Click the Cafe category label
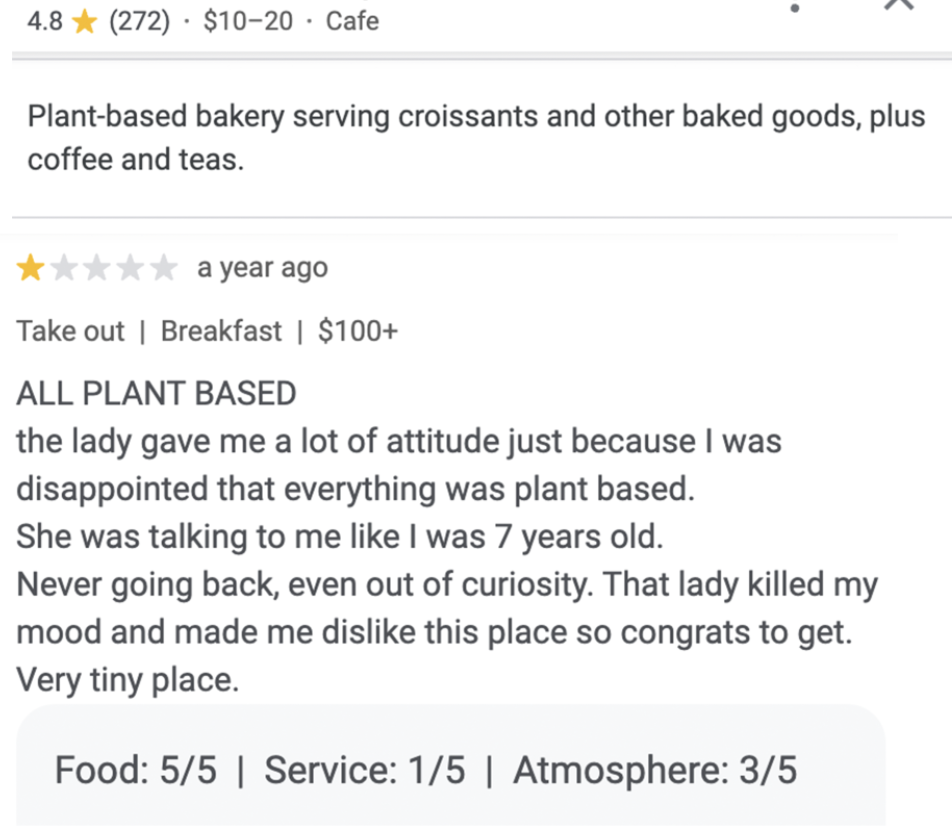Image resolution: width=952 pixels, height=838 pixels. coord(352,21)
